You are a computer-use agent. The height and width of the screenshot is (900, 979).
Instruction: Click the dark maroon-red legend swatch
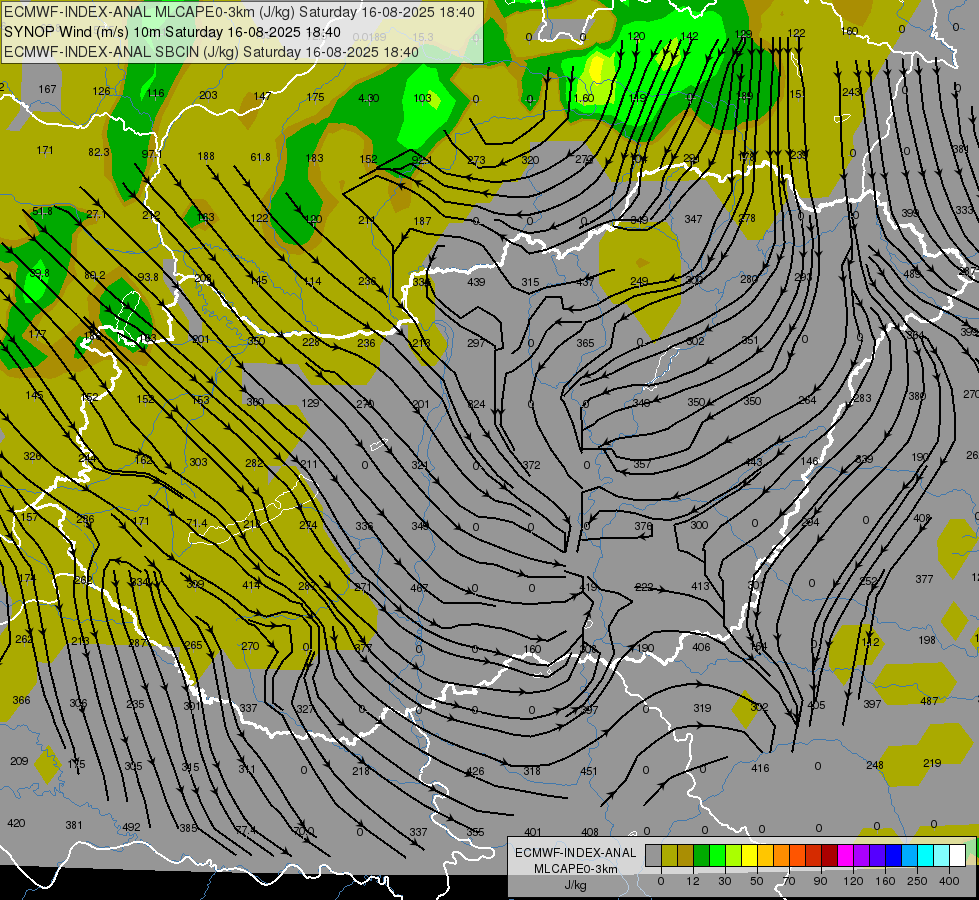[830, 856]
